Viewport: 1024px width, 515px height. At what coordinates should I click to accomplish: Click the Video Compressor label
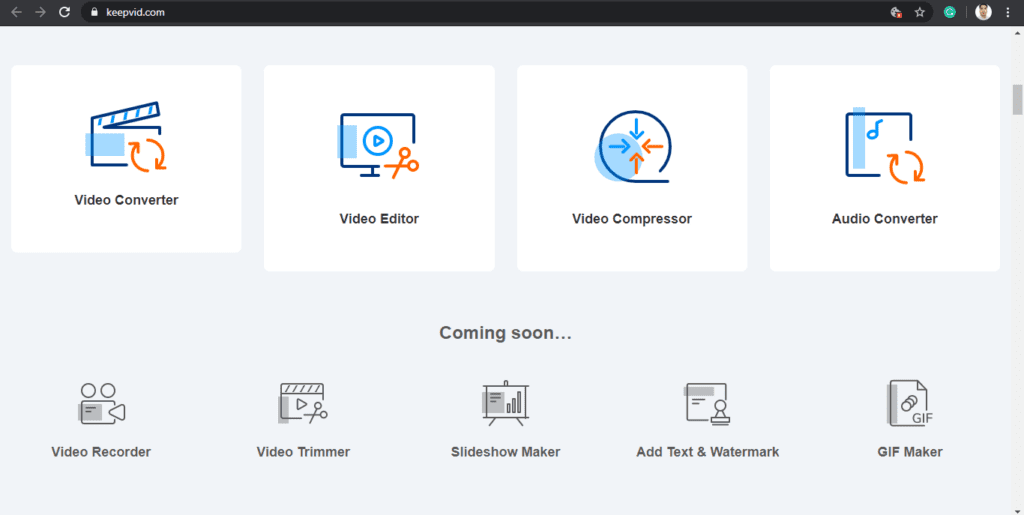point(632,219)
